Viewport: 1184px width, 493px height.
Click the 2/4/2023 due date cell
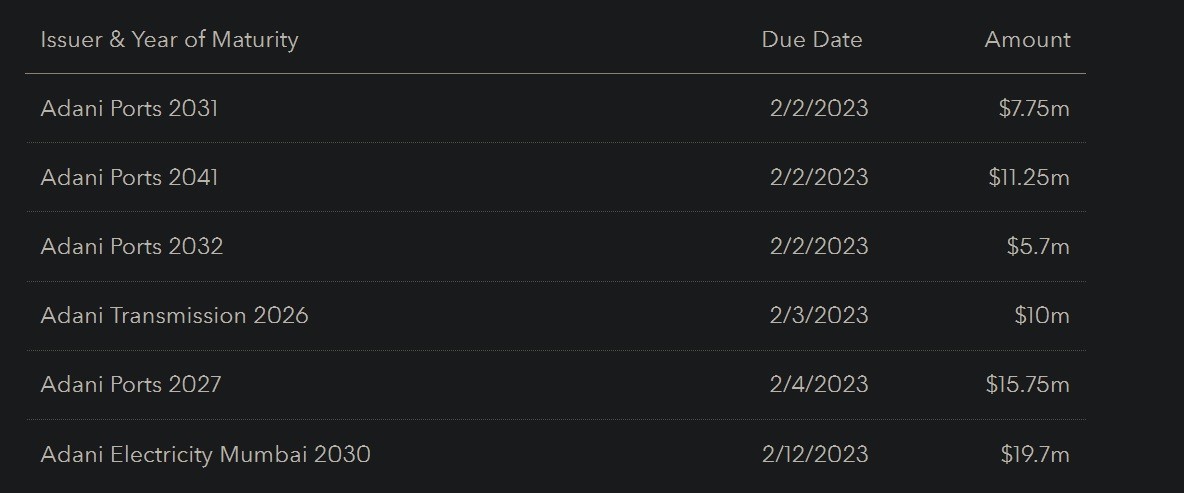pos(819,384)
